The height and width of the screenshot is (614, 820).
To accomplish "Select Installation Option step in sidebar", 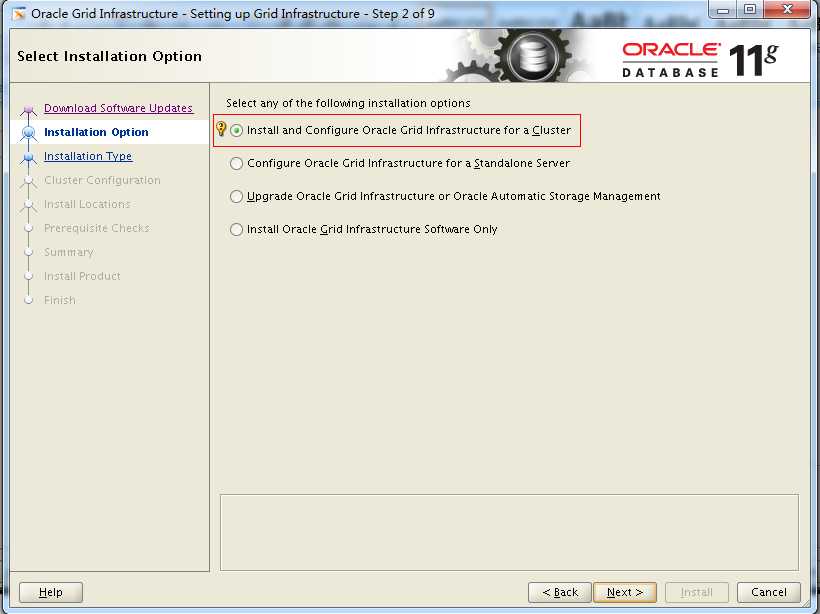I will click(x=96, y=132).
